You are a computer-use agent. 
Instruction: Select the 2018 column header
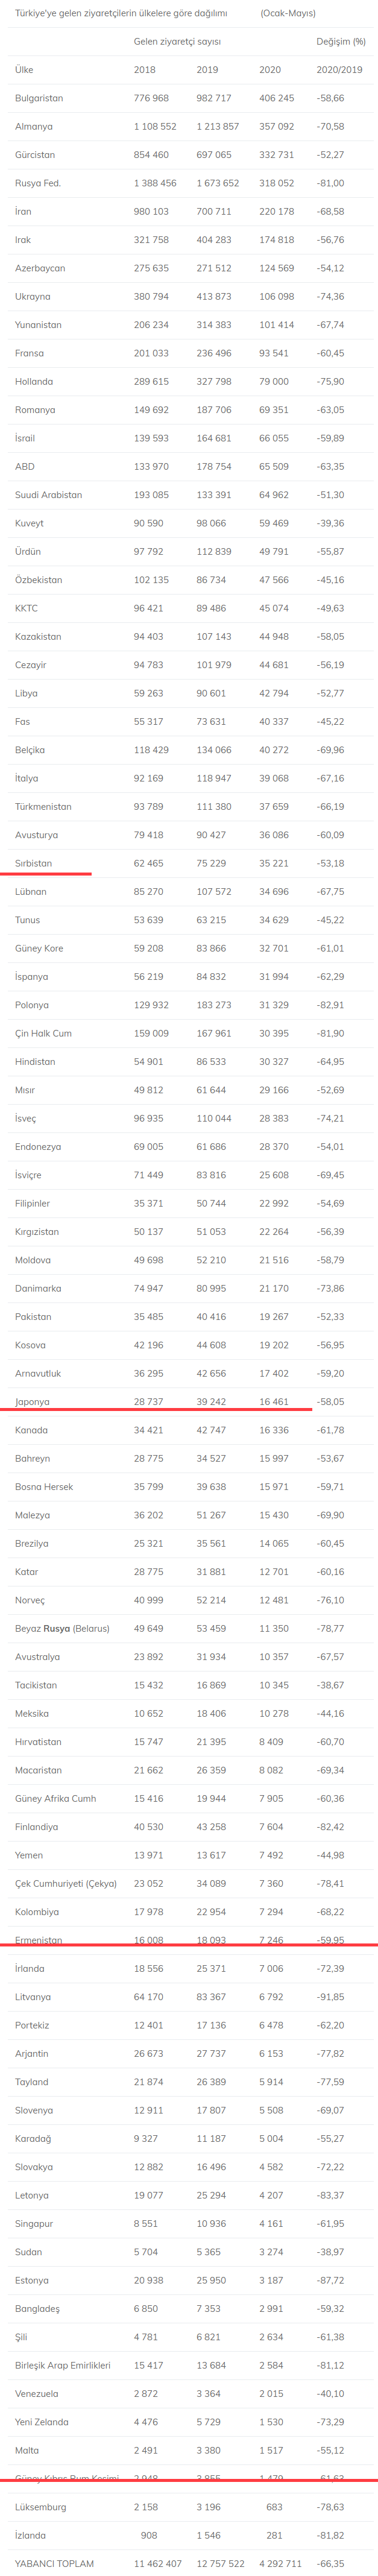(145, 70)
